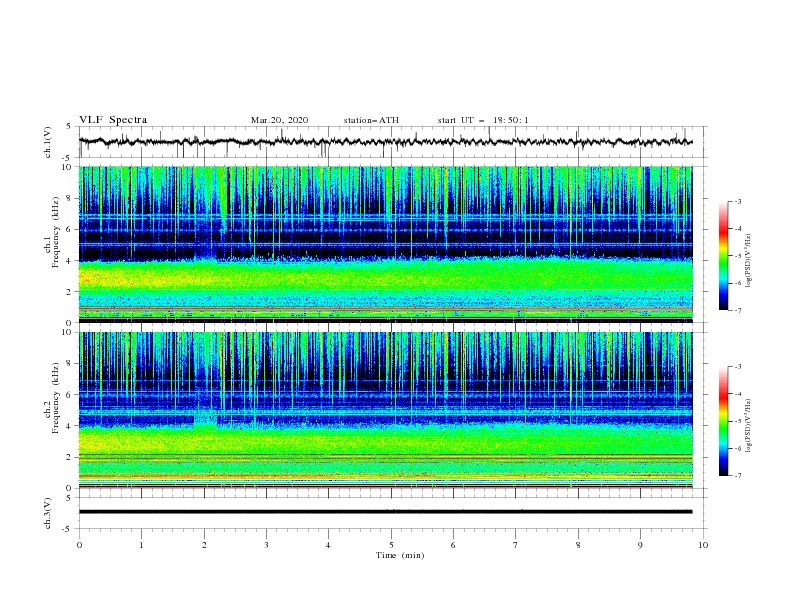
Task: Click the "start UT = 18:50: 1" header text
Action: (483, 120)
